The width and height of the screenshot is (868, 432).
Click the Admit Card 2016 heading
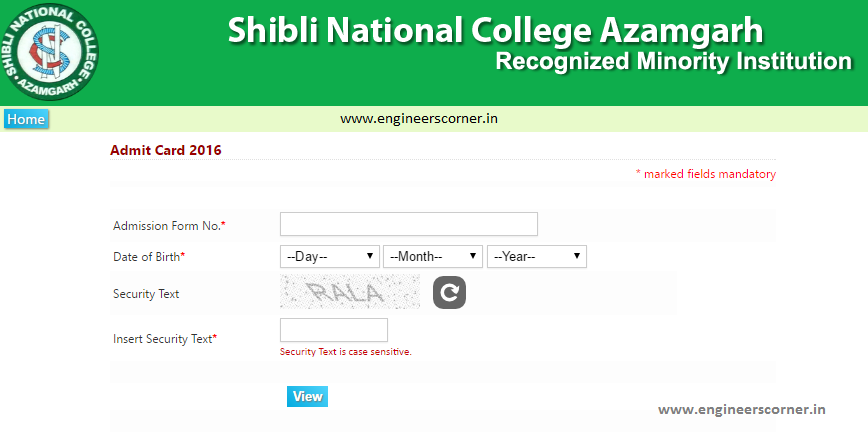(165, 150)
